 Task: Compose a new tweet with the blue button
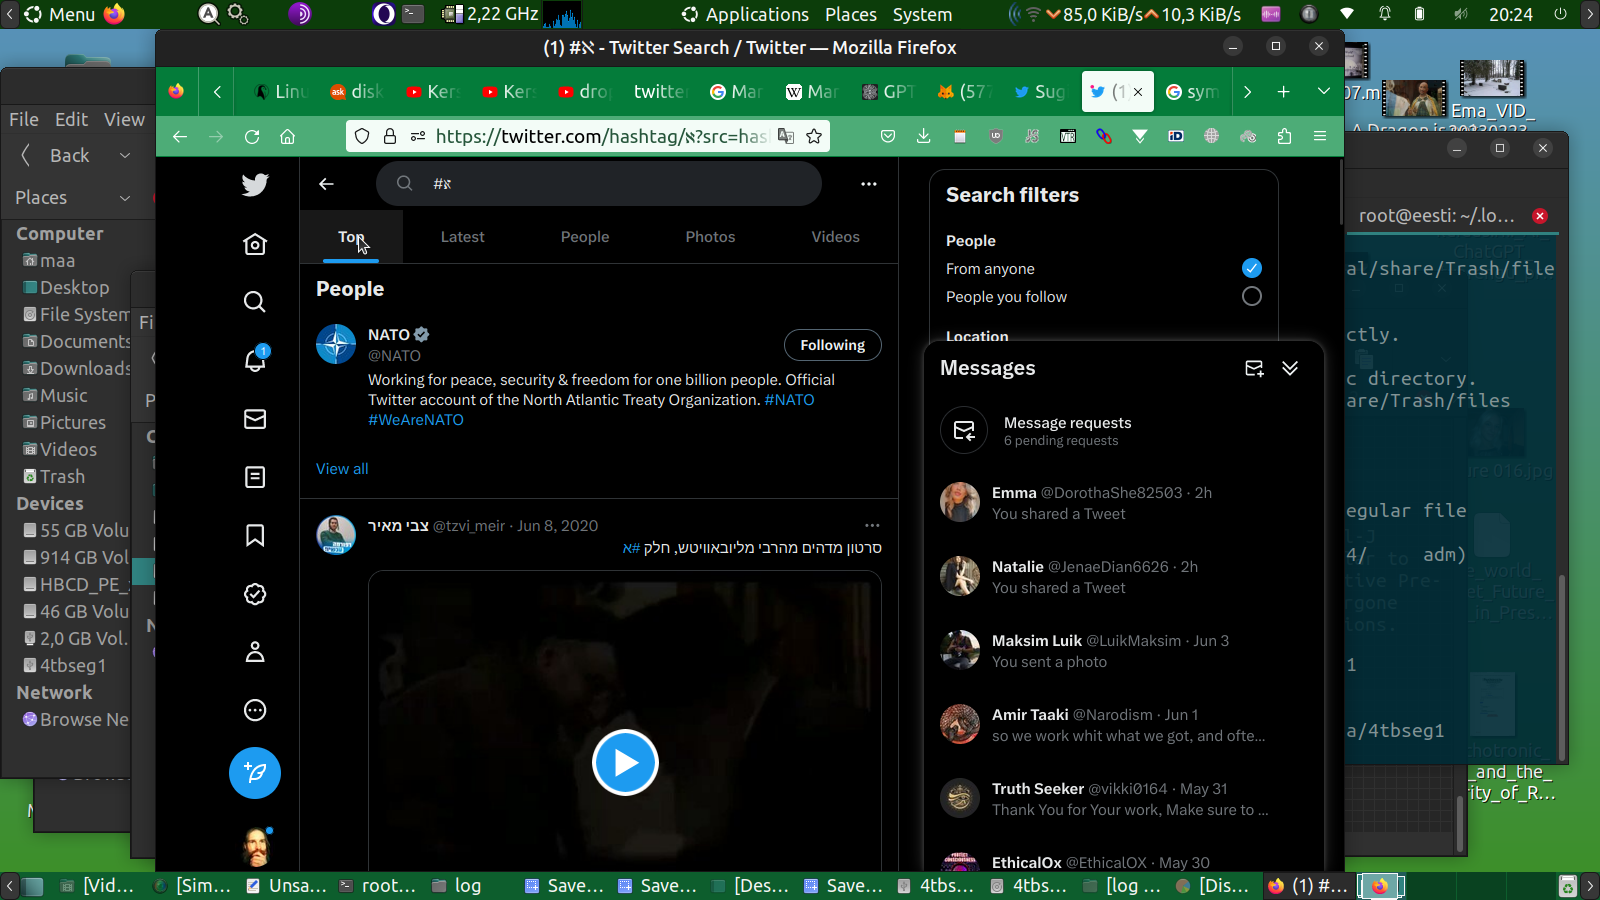tap(255, 773)
